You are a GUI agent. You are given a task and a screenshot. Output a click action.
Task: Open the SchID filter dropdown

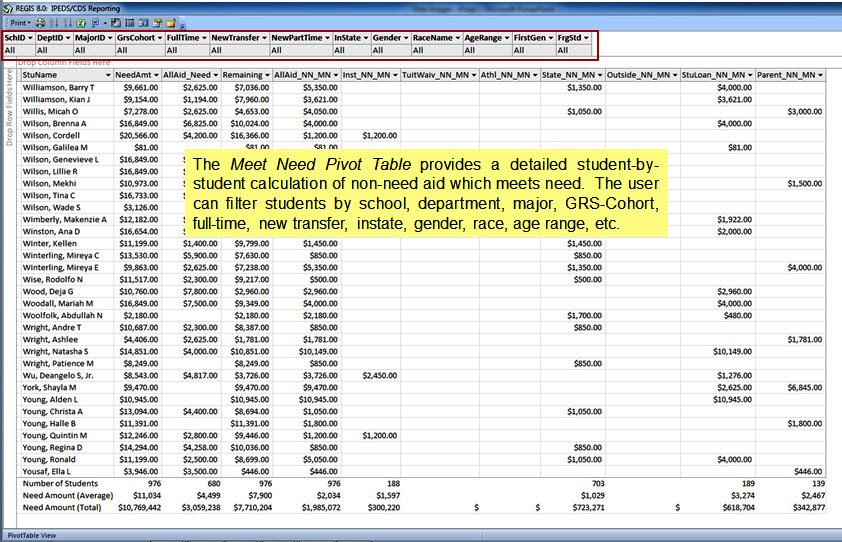[30, 38]
